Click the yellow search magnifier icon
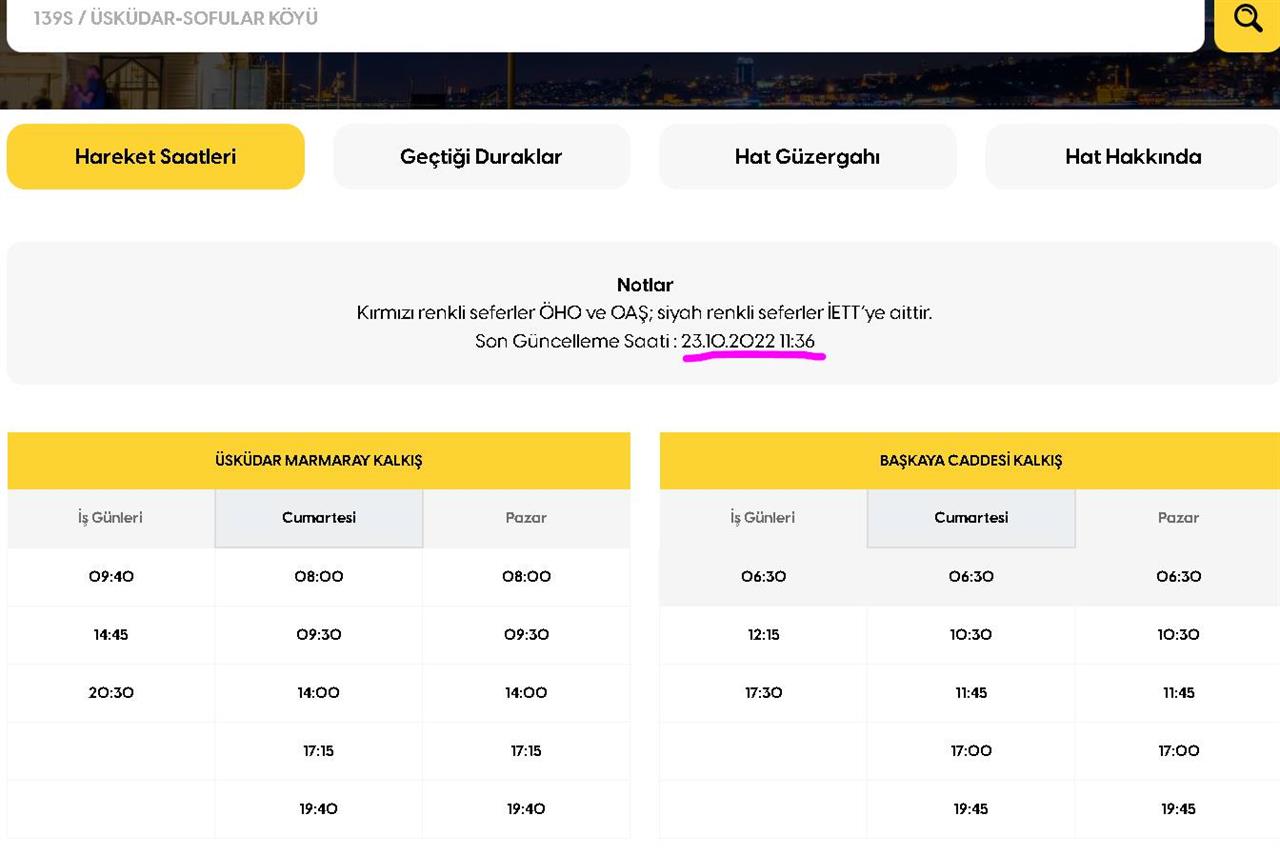The height and width of the screenshot is (855, 1280). [1247, 19]
